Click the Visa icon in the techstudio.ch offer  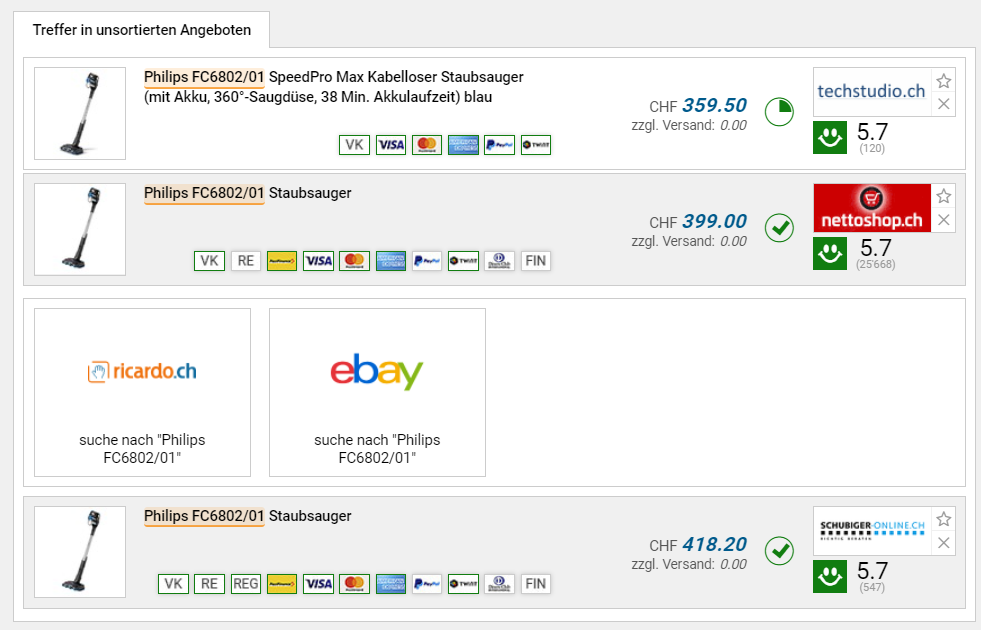[x=391, y=145]
